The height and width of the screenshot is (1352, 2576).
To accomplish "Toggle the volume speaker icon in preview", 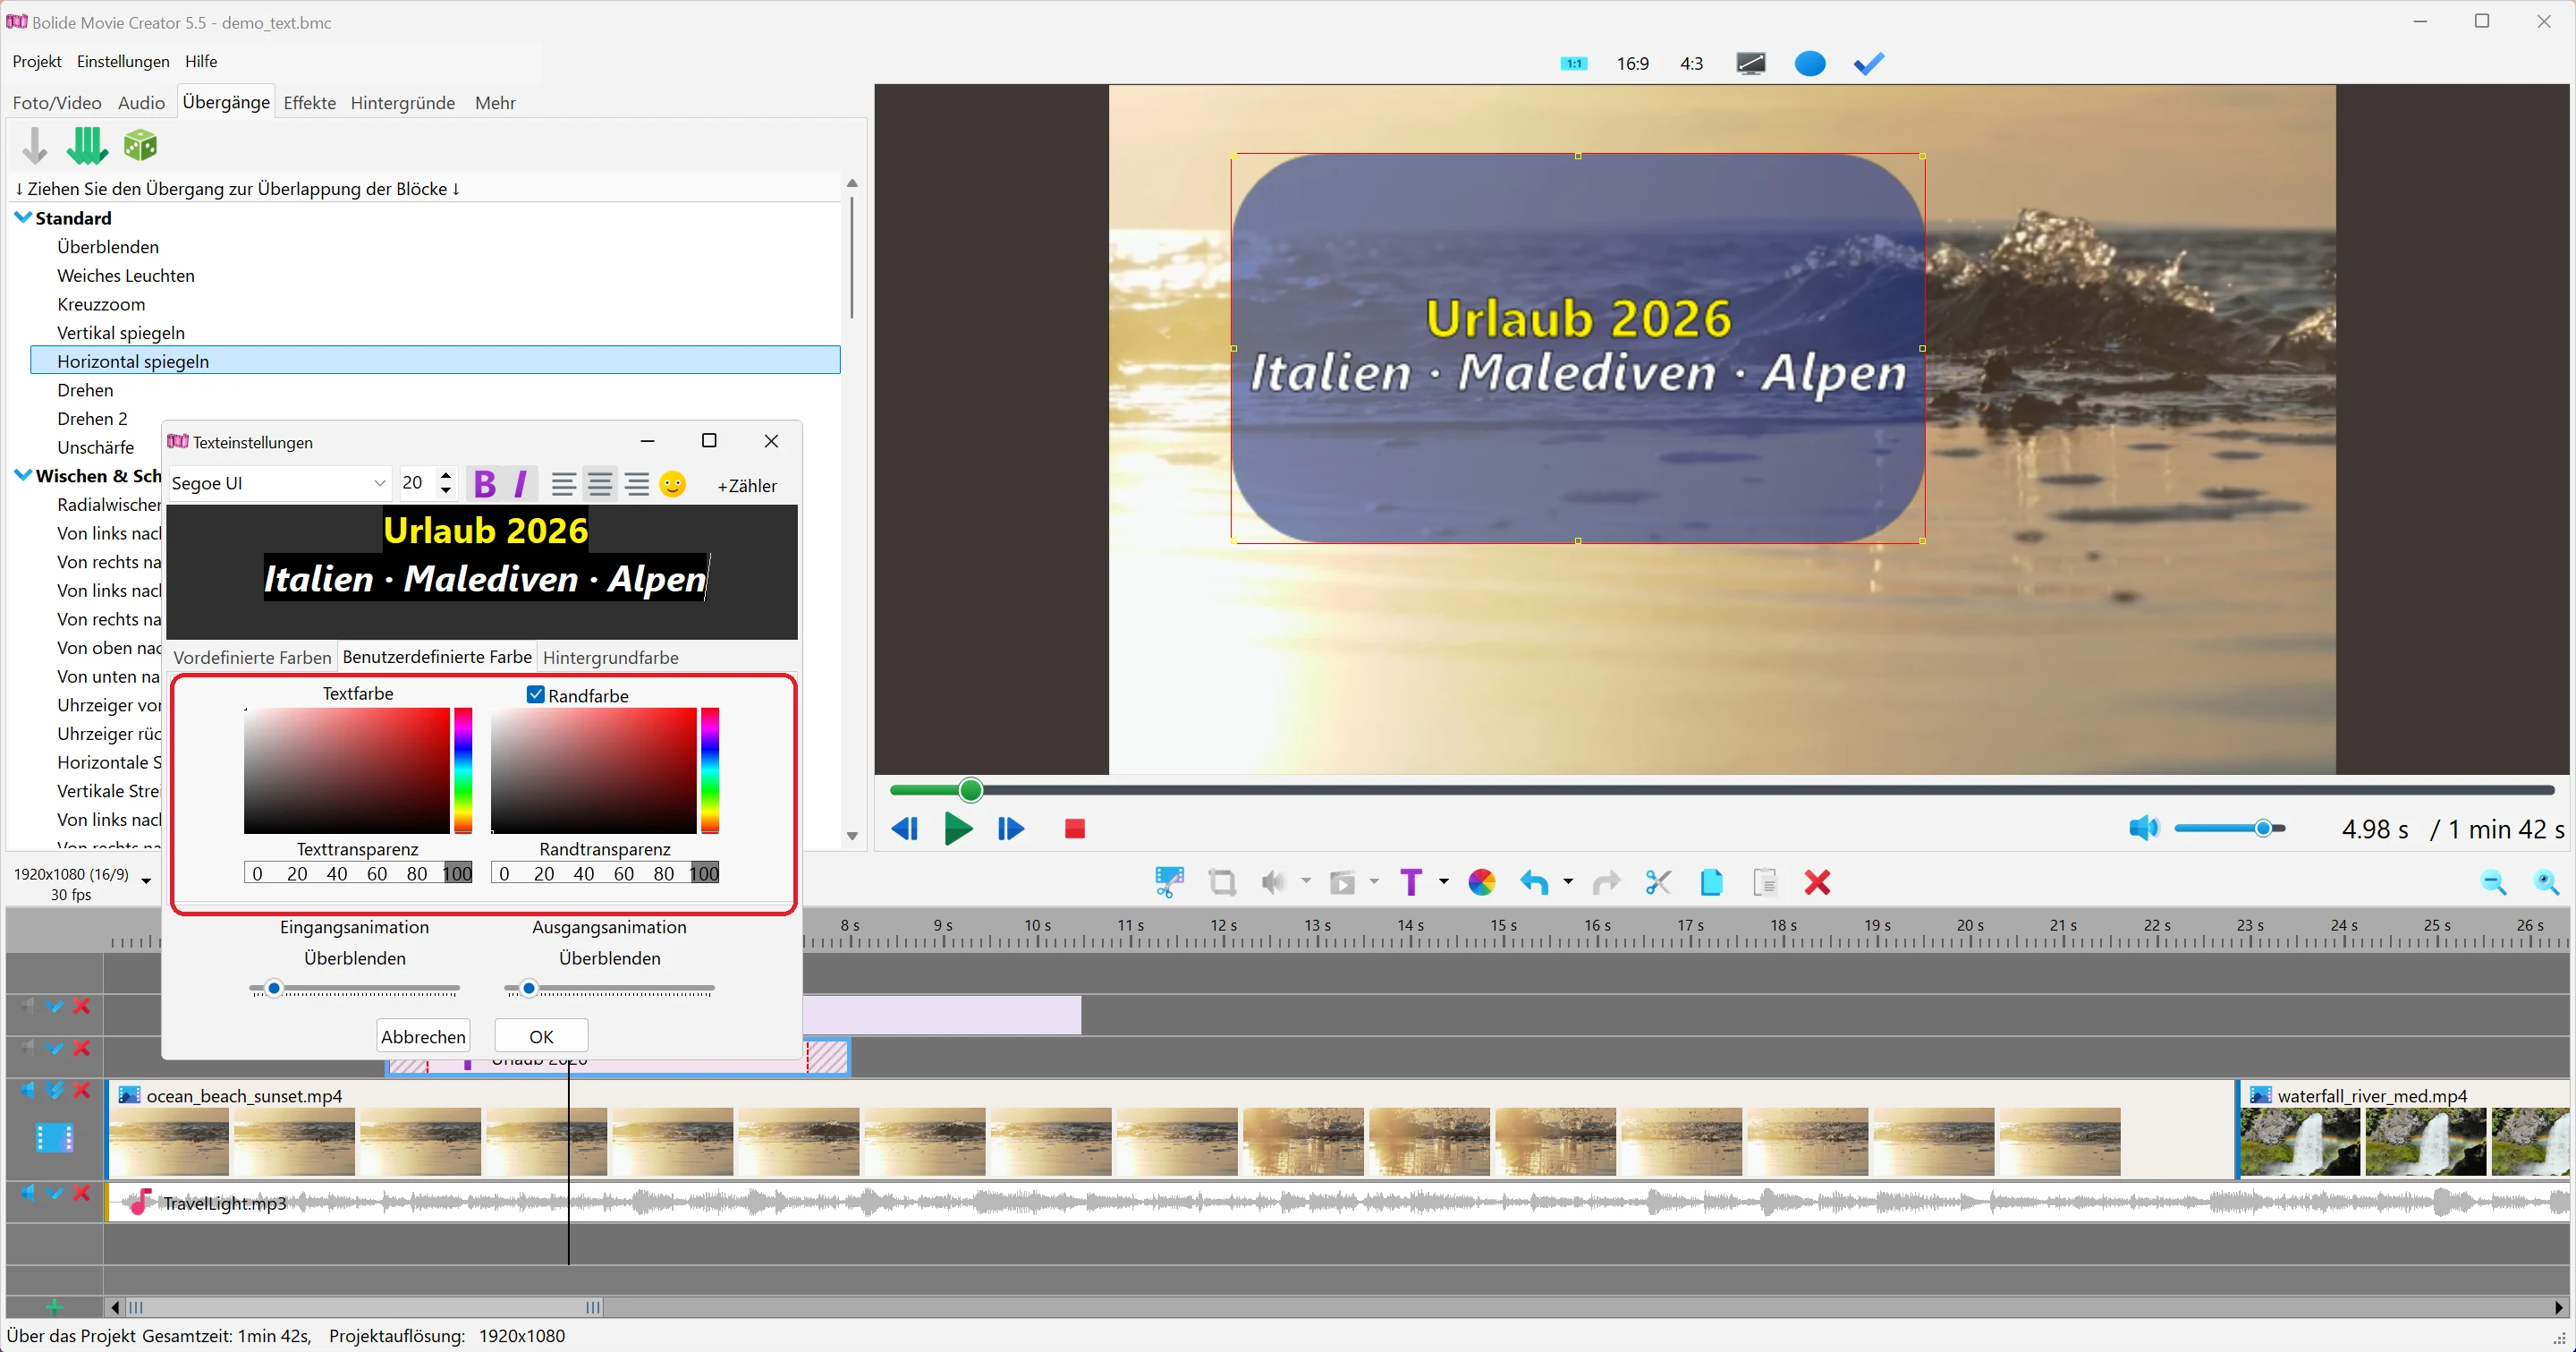I will [x=2143, y=828].
